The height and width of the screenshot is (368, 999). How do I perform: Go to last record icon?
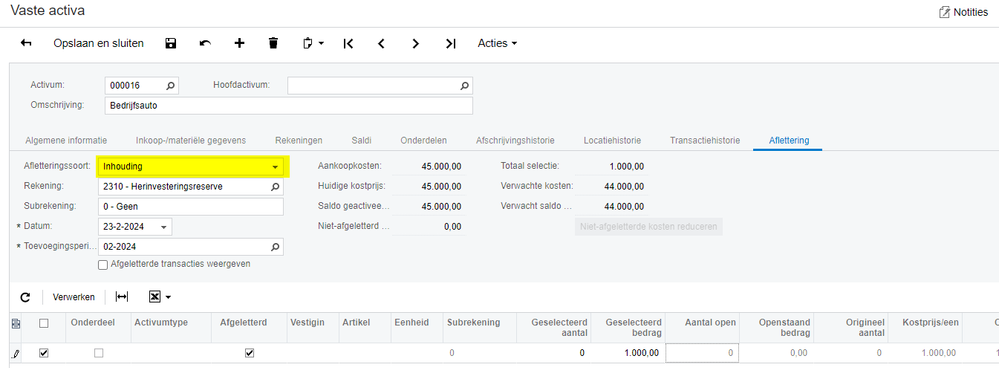(x=450, y=43)
